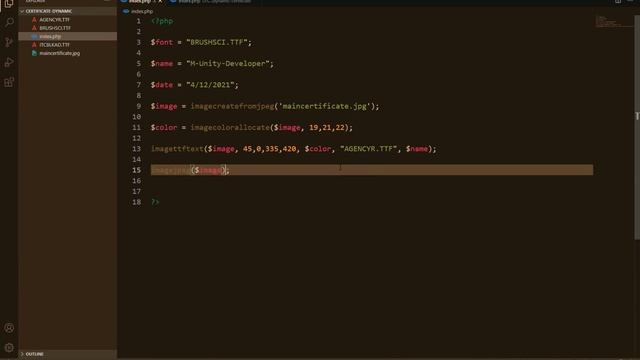The image size is (640, 360).
Task: Open AGENCYR.TTF in the explorer
Action: (54, 20)
